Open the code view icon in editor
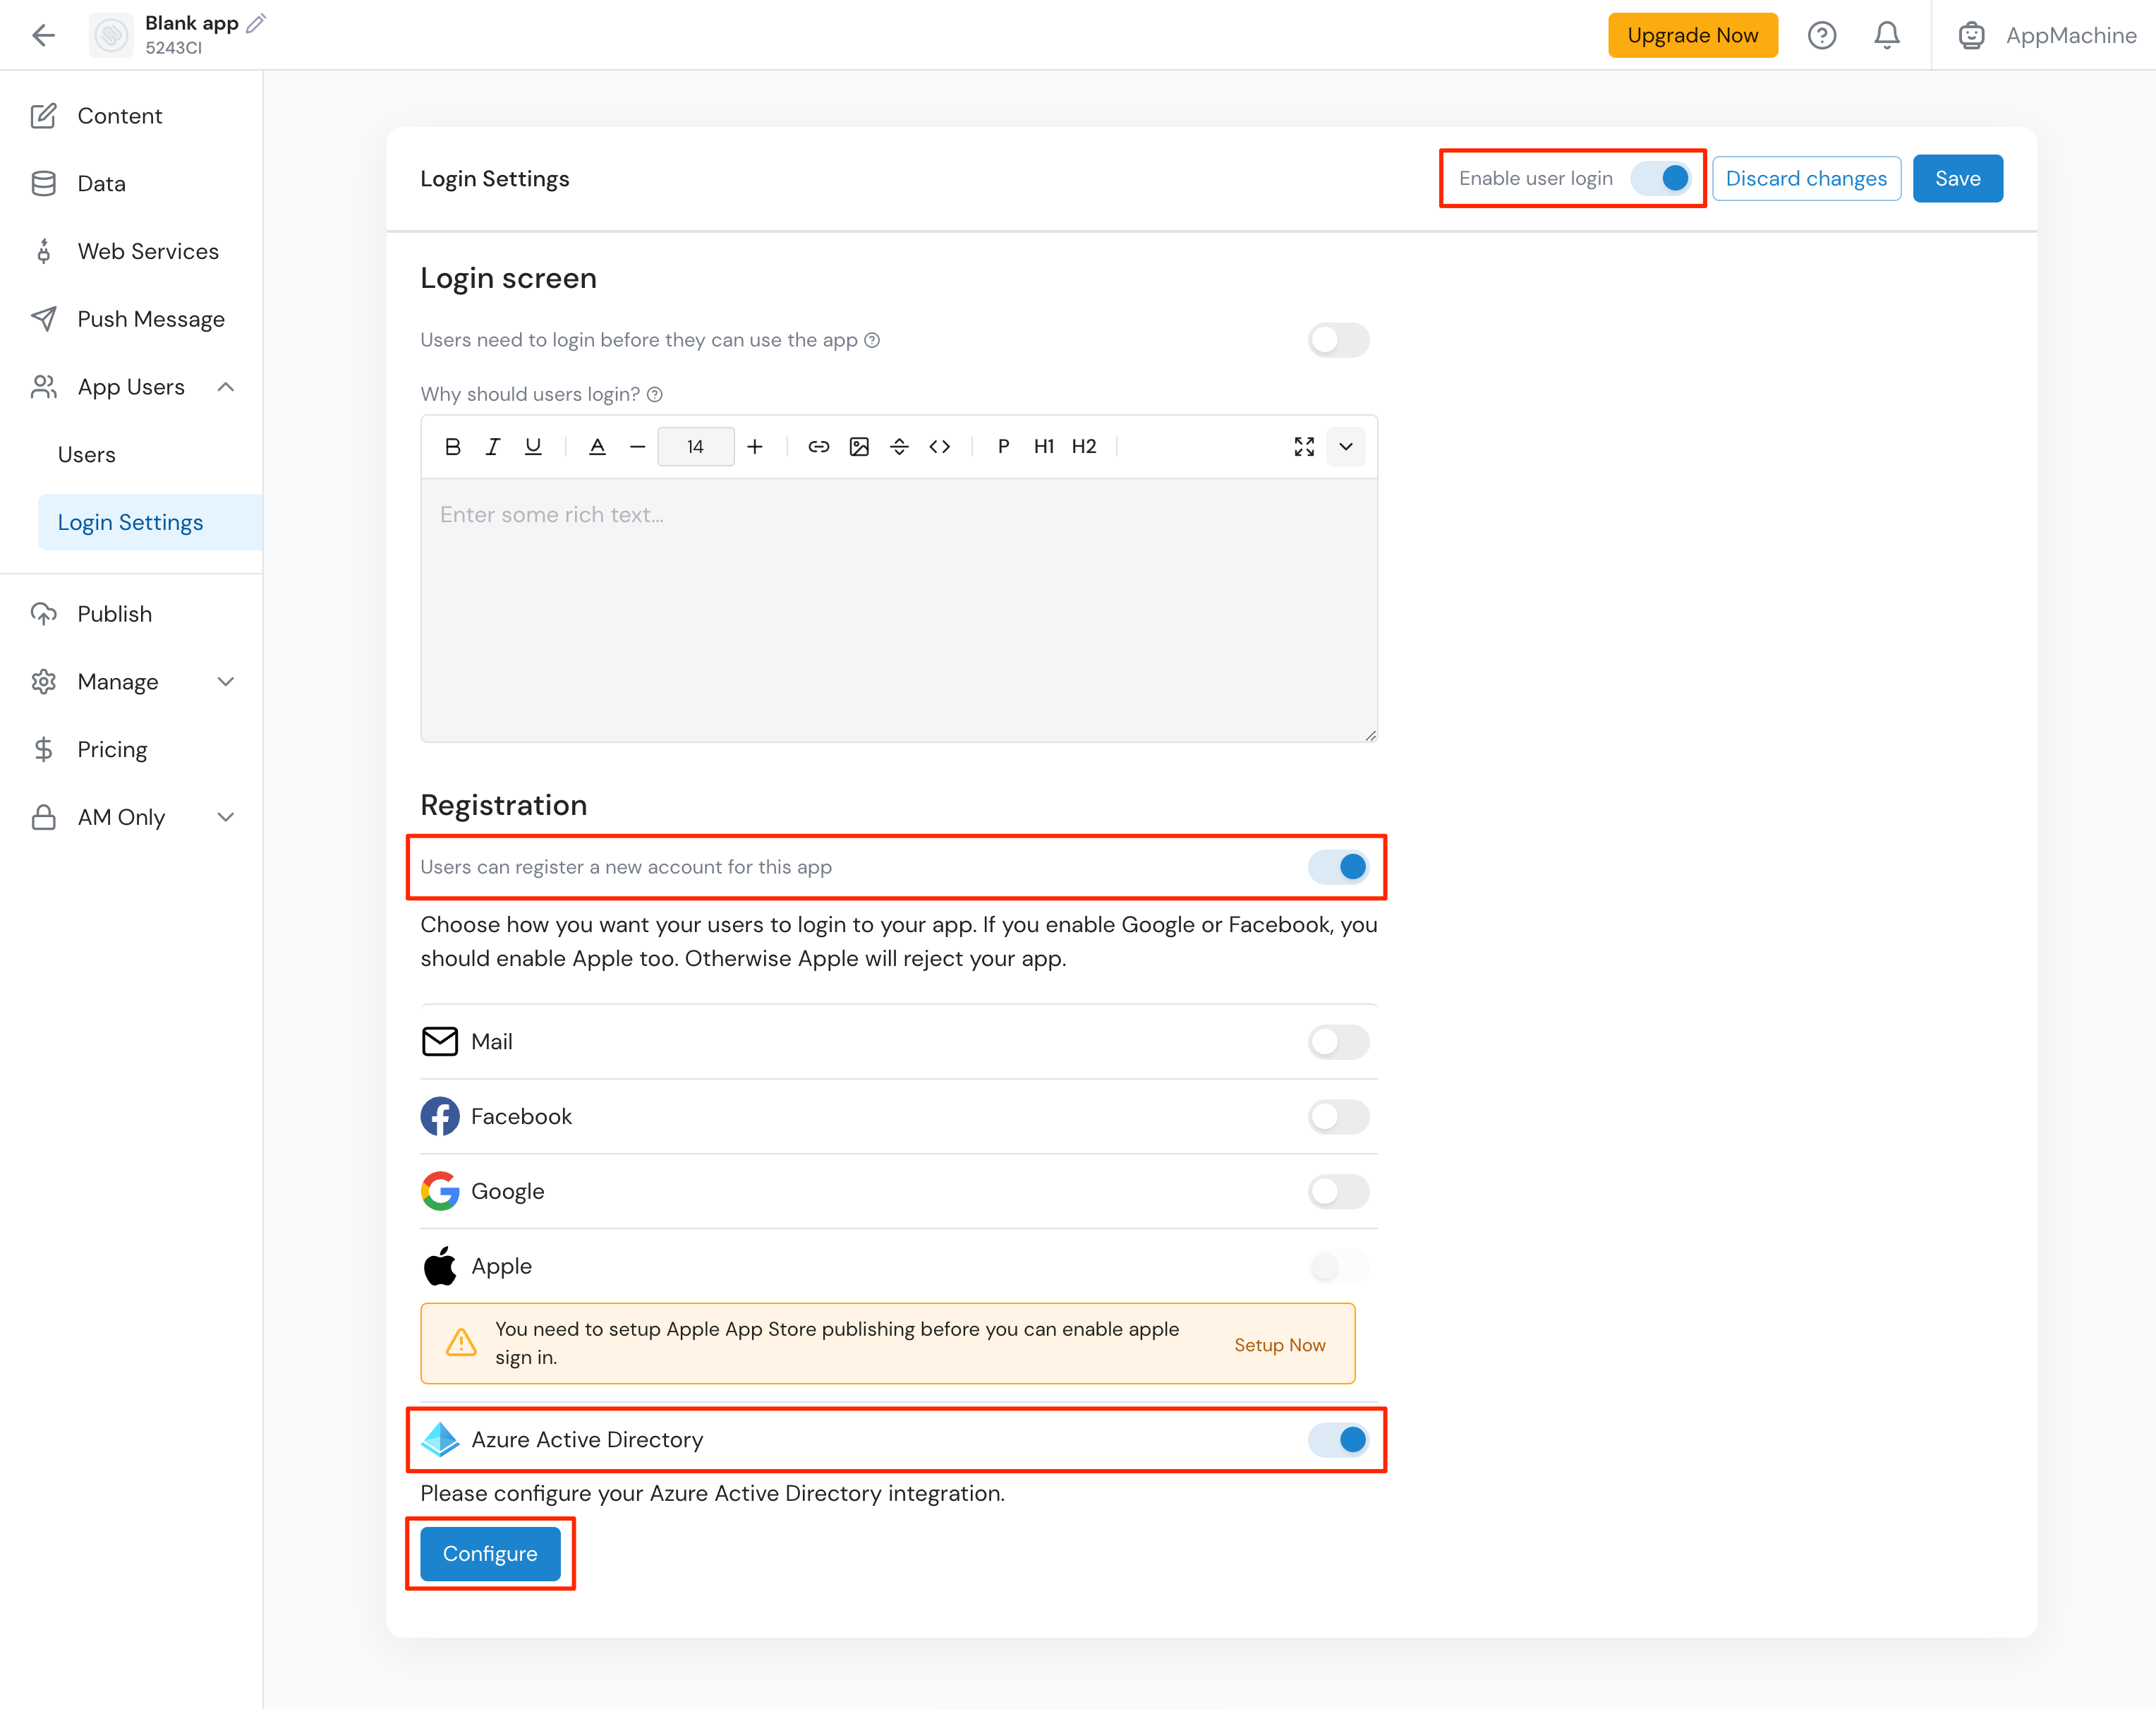 (x=939, y=447)
